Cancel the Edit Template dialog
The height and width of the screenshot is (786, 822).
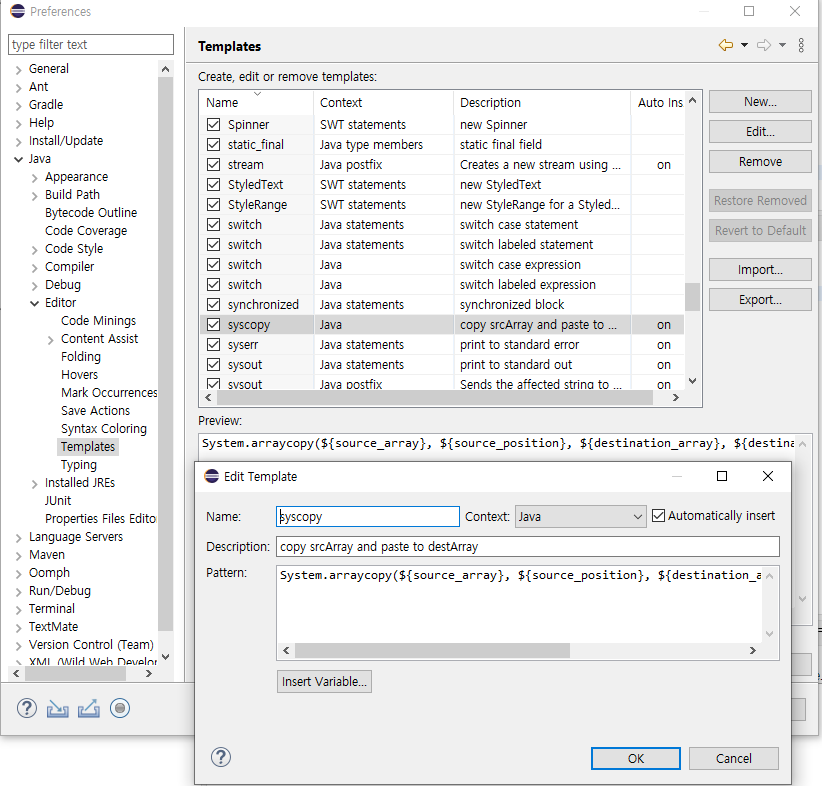pyautogui.click(x=733, y=758)
